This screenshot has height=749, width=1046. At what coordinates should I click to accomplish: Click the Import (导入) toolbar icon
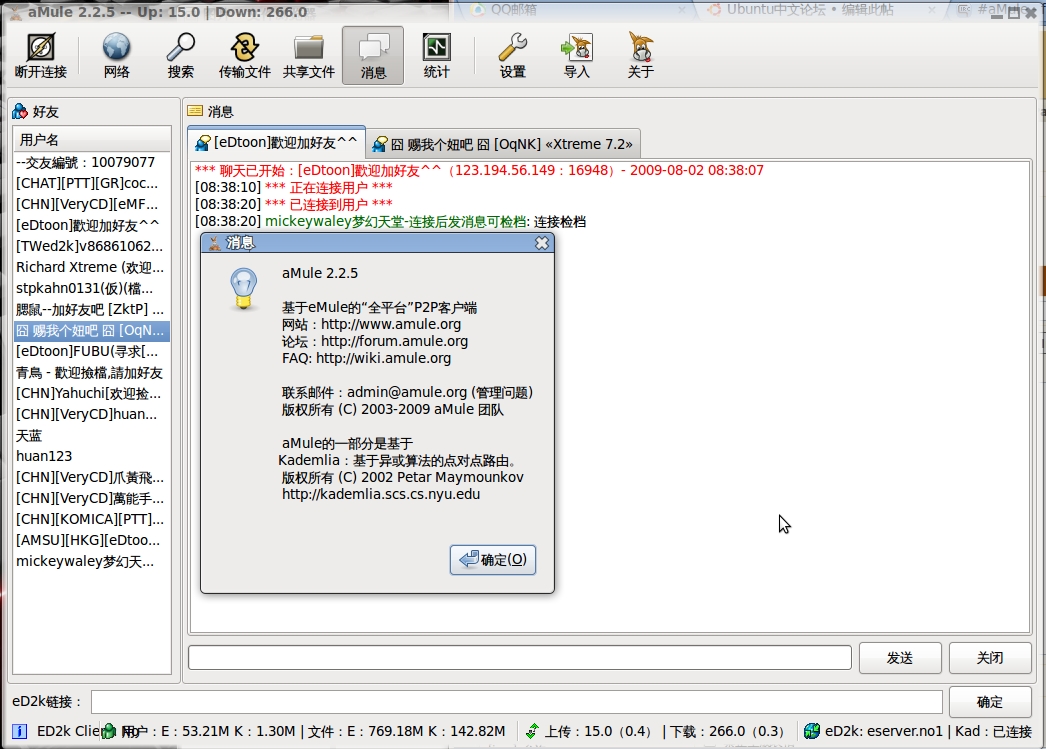pyautogui.click(x=576, y=55)
